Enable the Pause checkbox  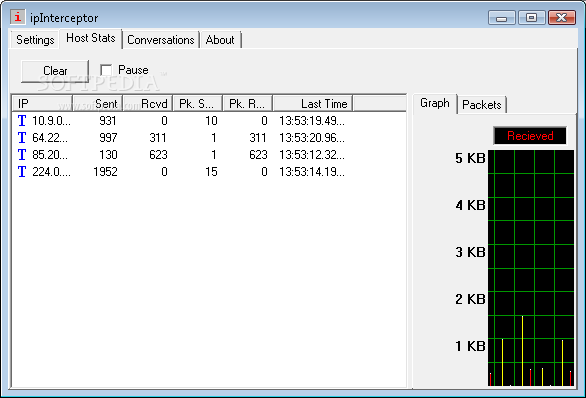106,70
